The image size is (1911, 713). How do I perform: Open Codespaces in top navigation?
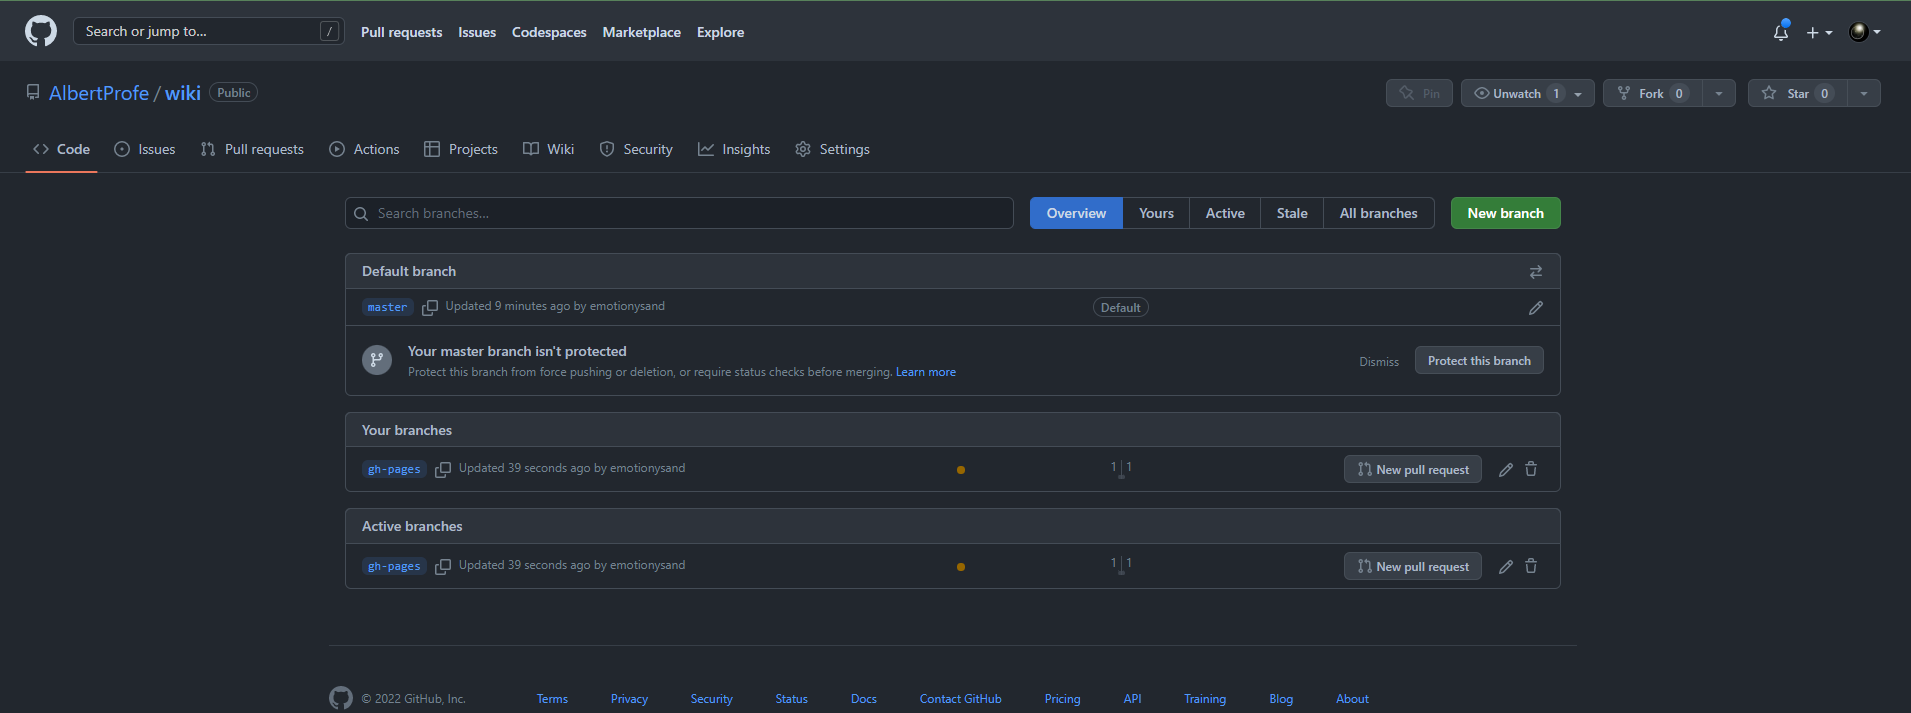pyautogui.click(x=549, y=32)
